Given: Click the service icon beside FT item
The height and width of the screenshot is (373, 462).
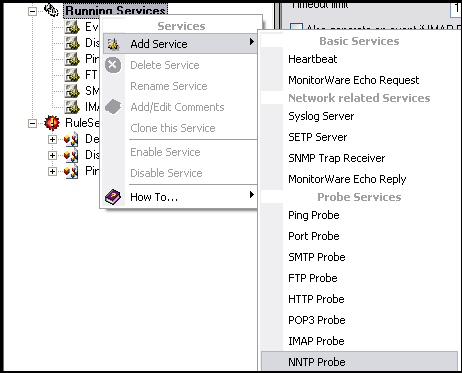Looking at the screenshot, I should (72, 75).
